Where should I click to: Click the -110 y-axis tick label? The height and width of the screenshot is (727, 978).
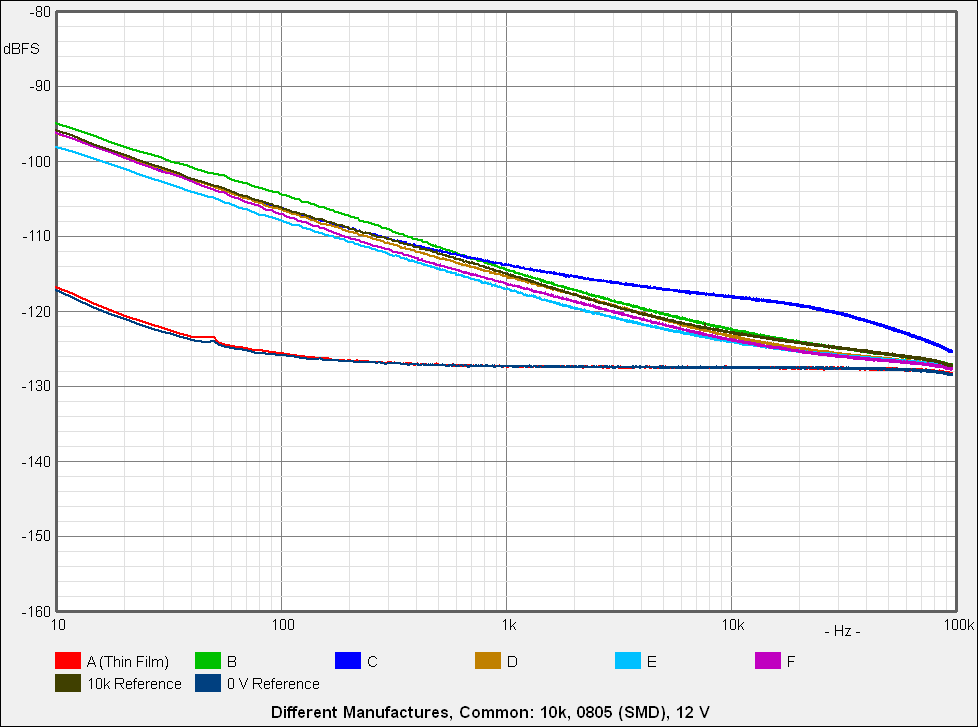click(x=36, y=236)
